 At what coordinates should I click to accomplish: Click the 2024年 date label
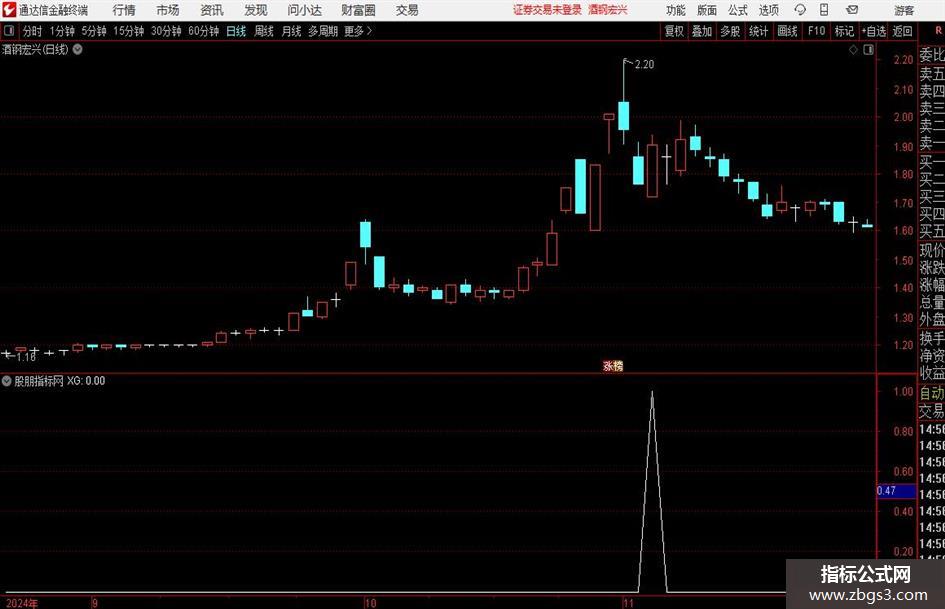(x=22, y=603)
